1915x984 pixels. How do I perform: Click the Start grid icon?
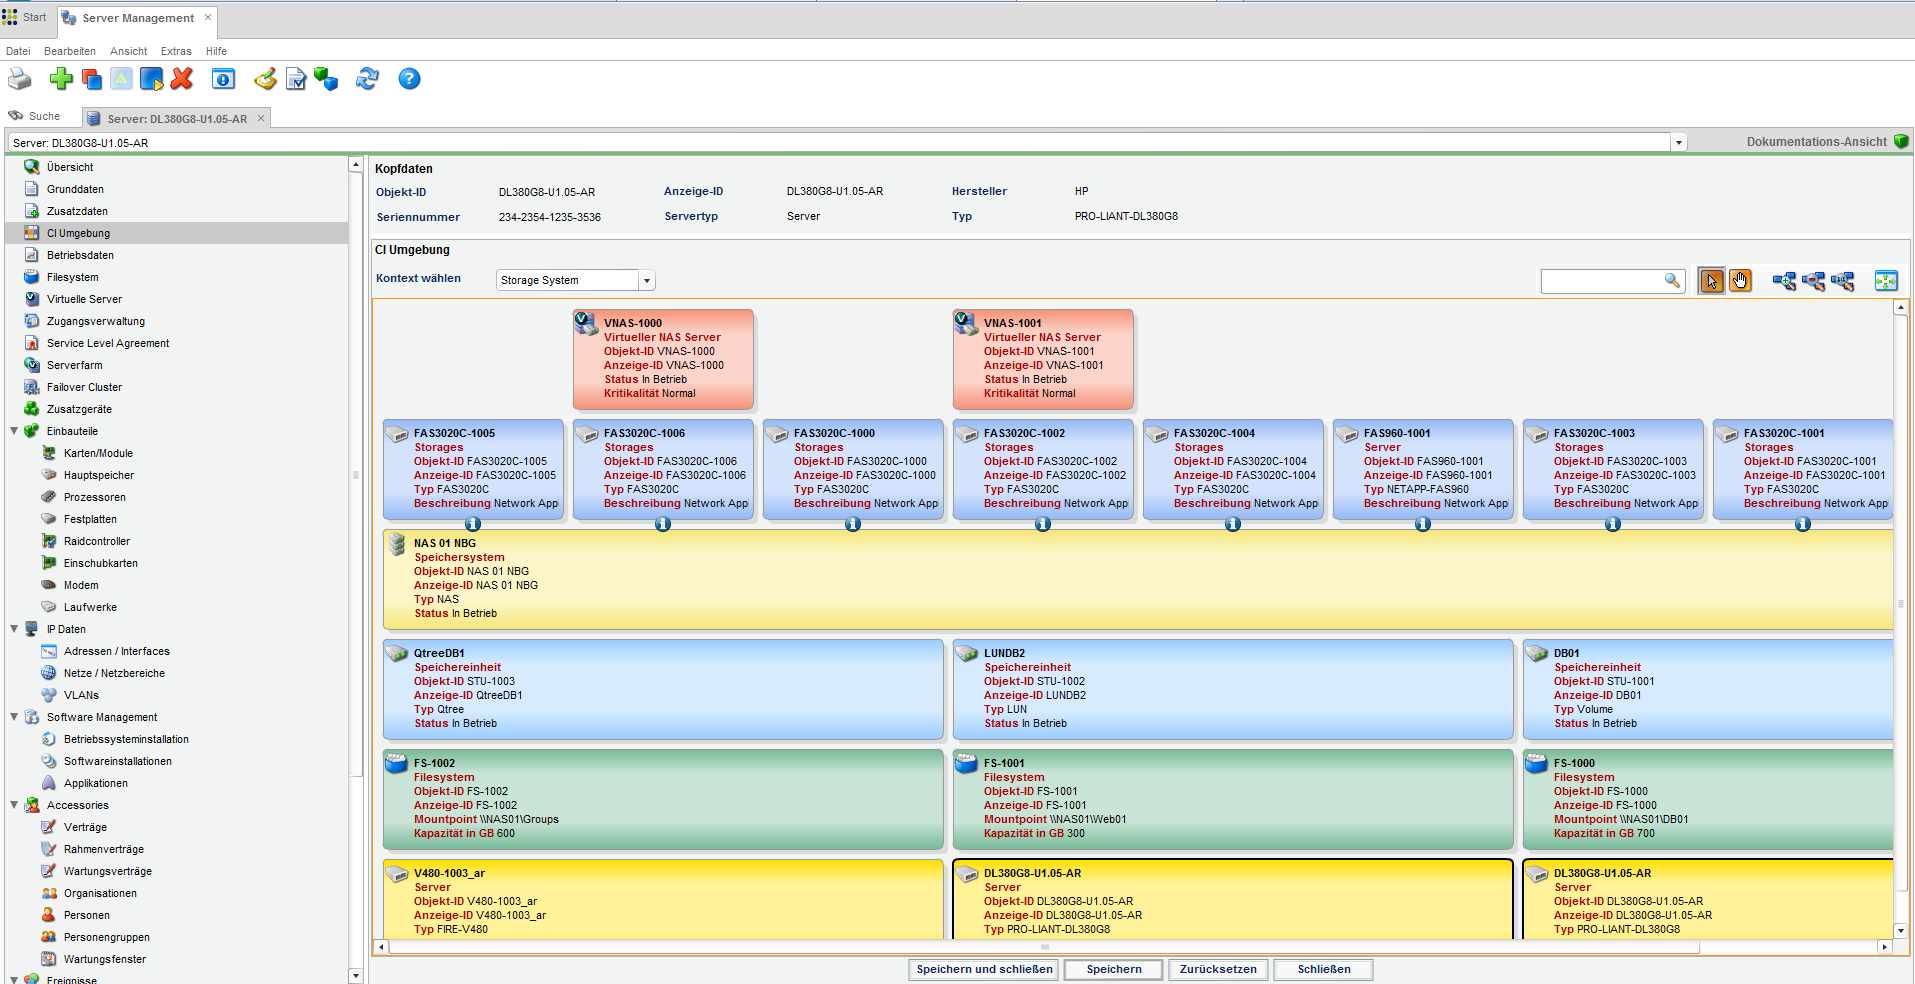click(x=10, y=17)
